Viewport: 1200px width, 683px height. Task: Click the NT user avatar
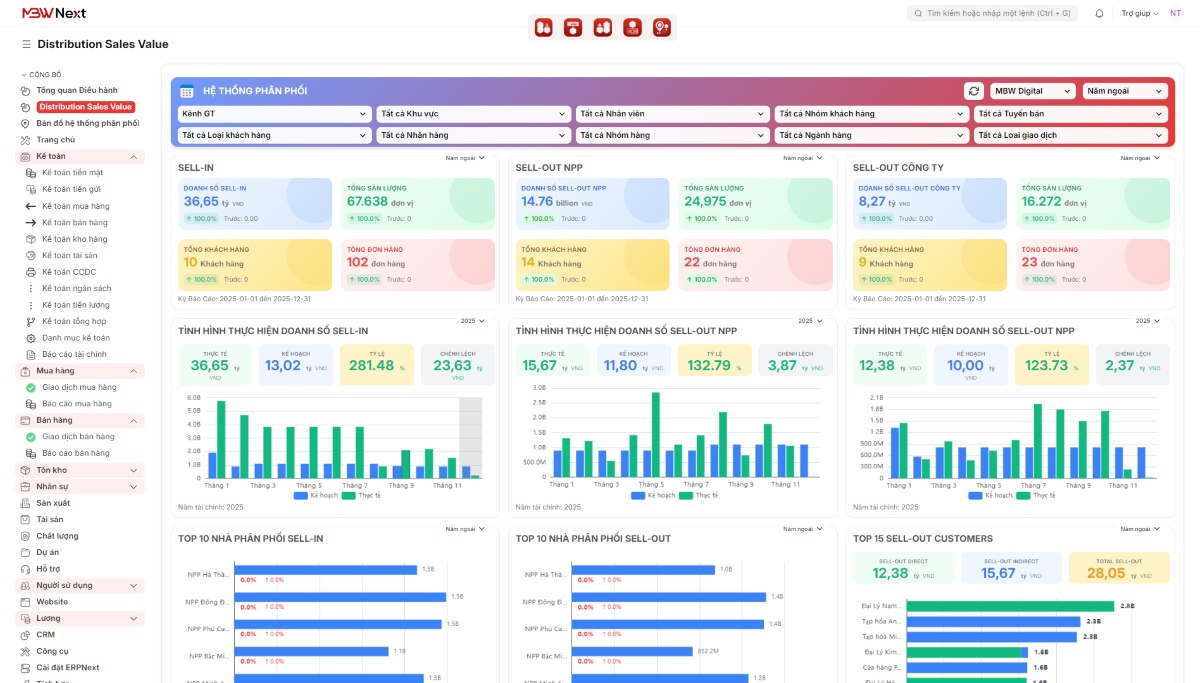(x=1174, y=13)
